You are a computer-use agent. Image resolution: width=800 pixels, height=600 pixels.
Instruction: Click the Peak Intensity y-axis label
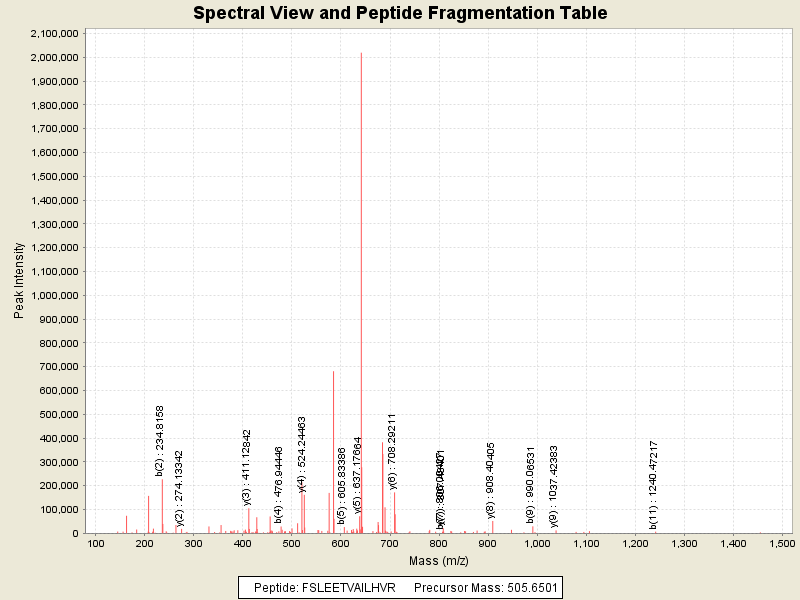point(19,283)
